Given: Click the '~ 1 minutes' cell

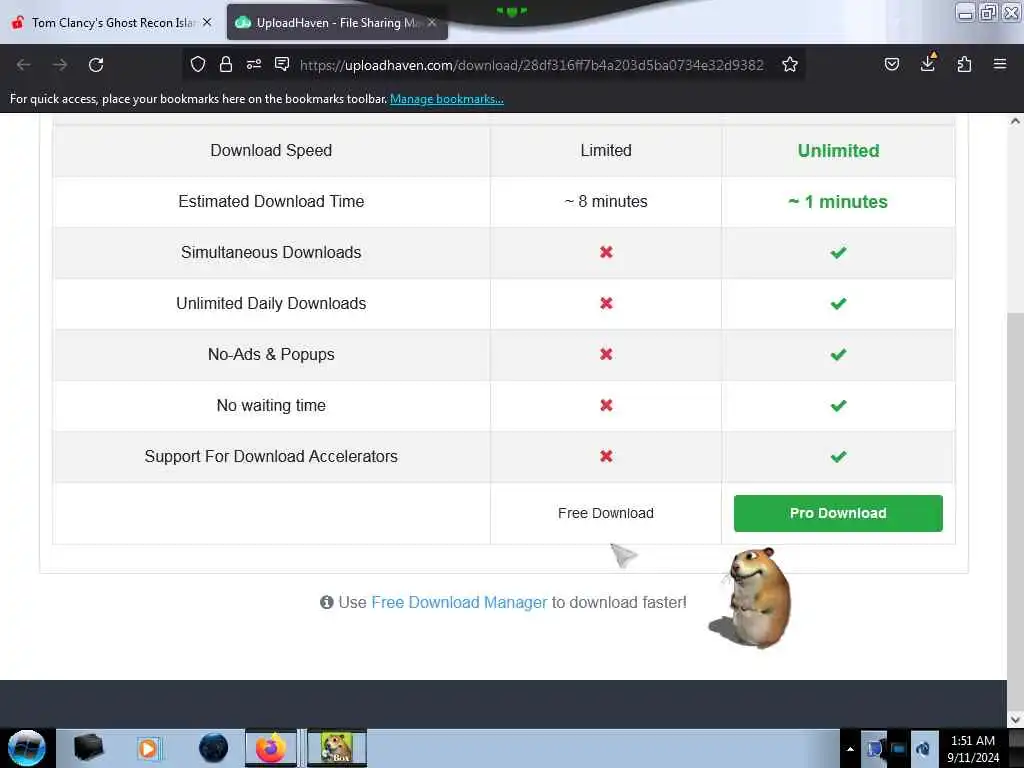Looking at the screenshot, I should pyautogui.click(x=838, y=202).
